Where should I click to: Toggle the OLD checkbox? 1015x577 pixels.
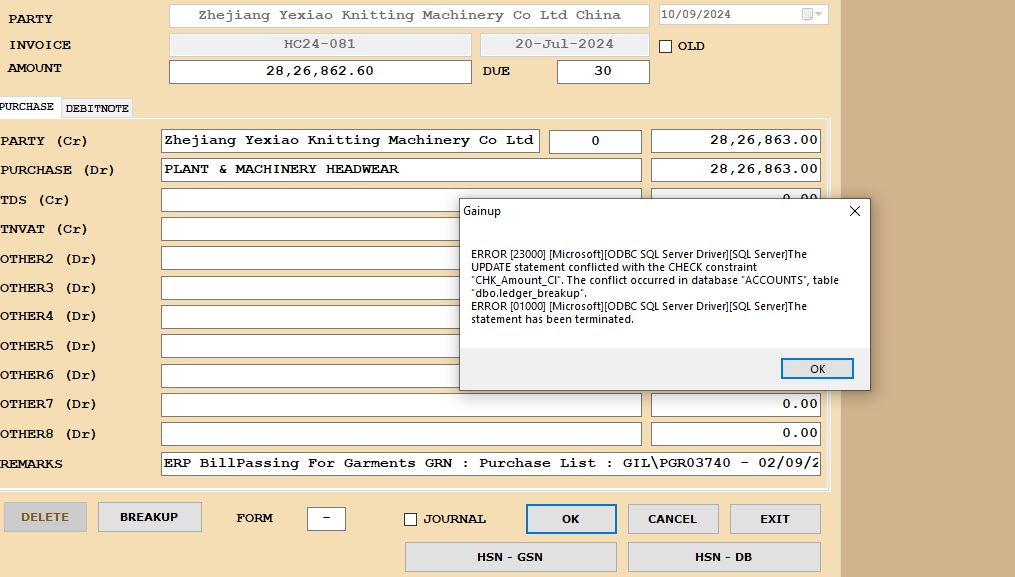[666, 46]
